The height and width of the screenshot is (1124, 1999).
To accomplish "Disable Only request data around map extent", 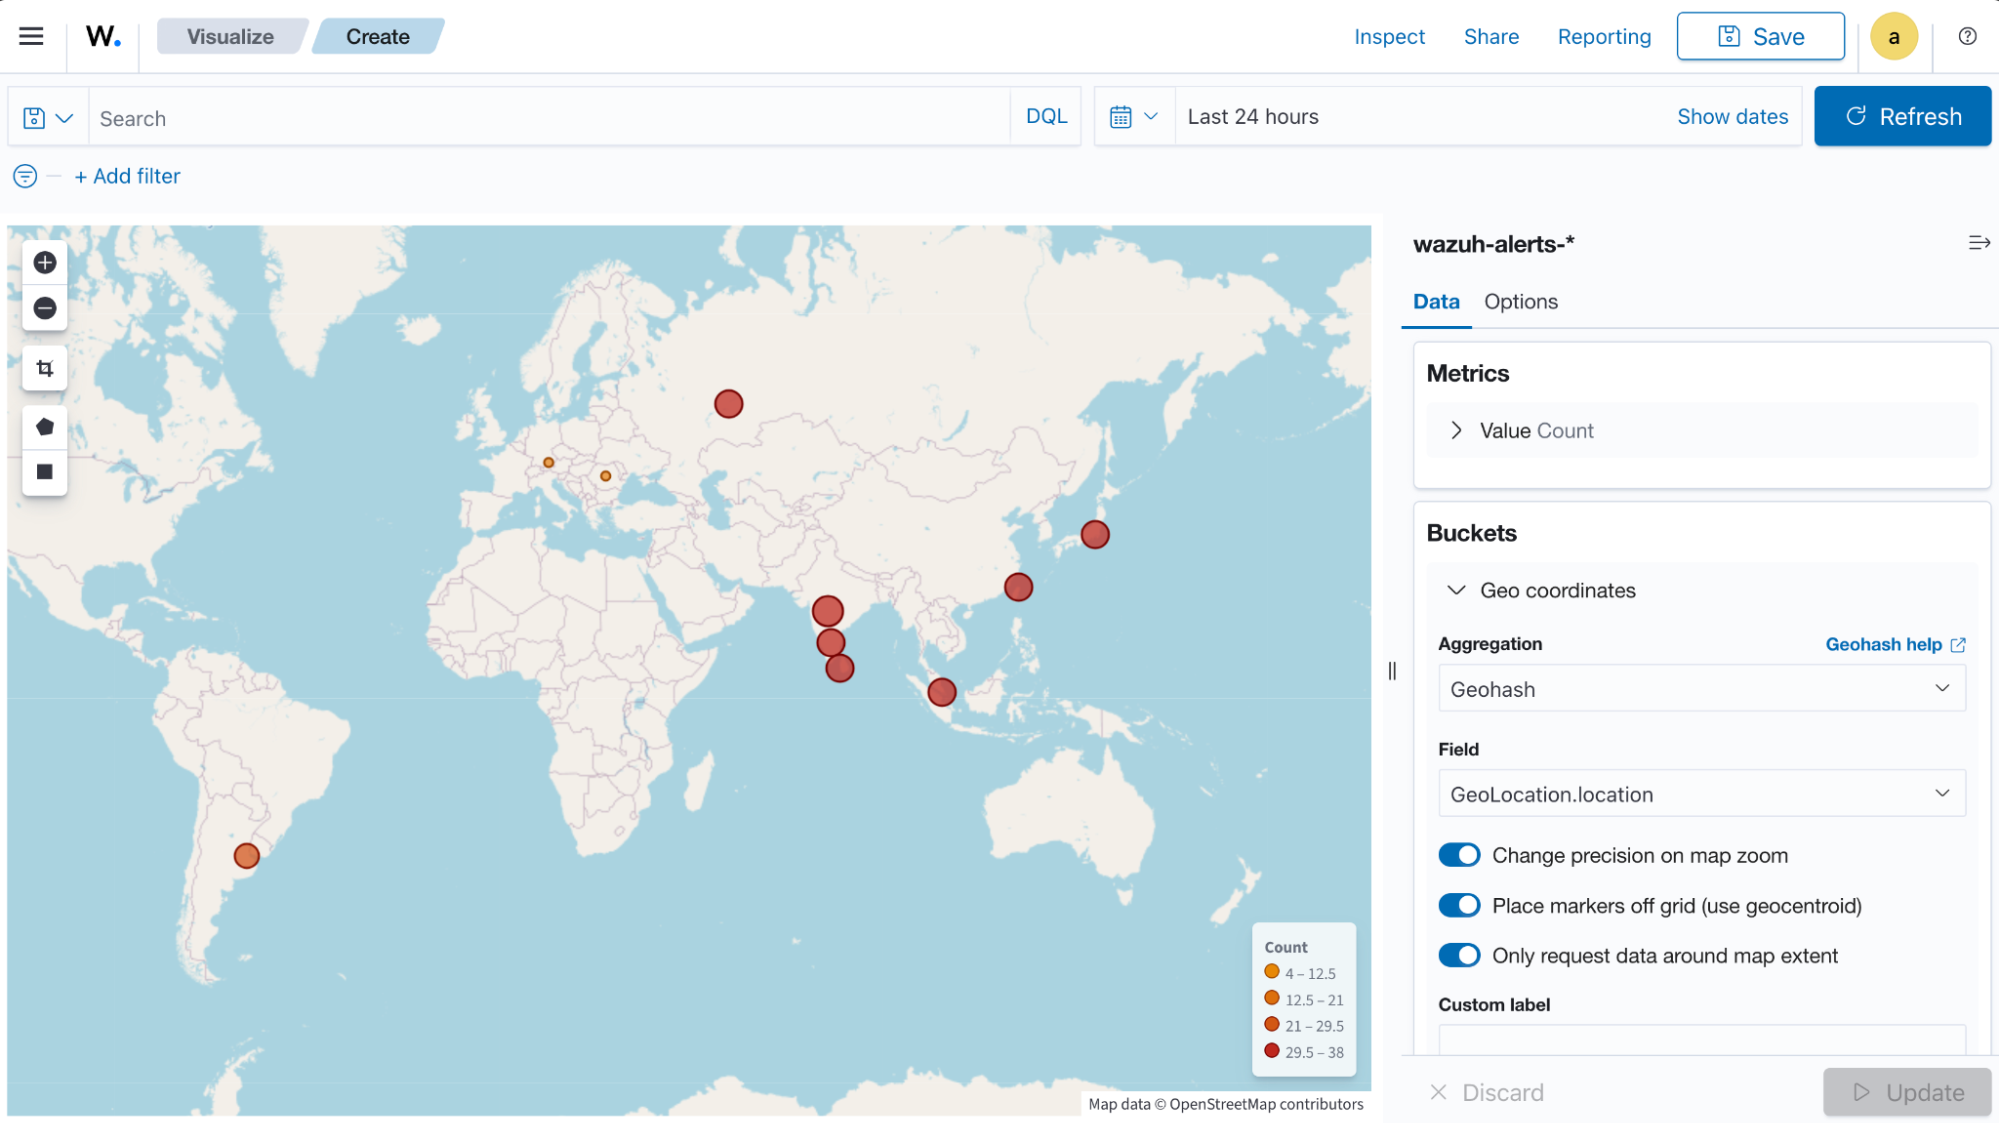I will point(1459,955).
